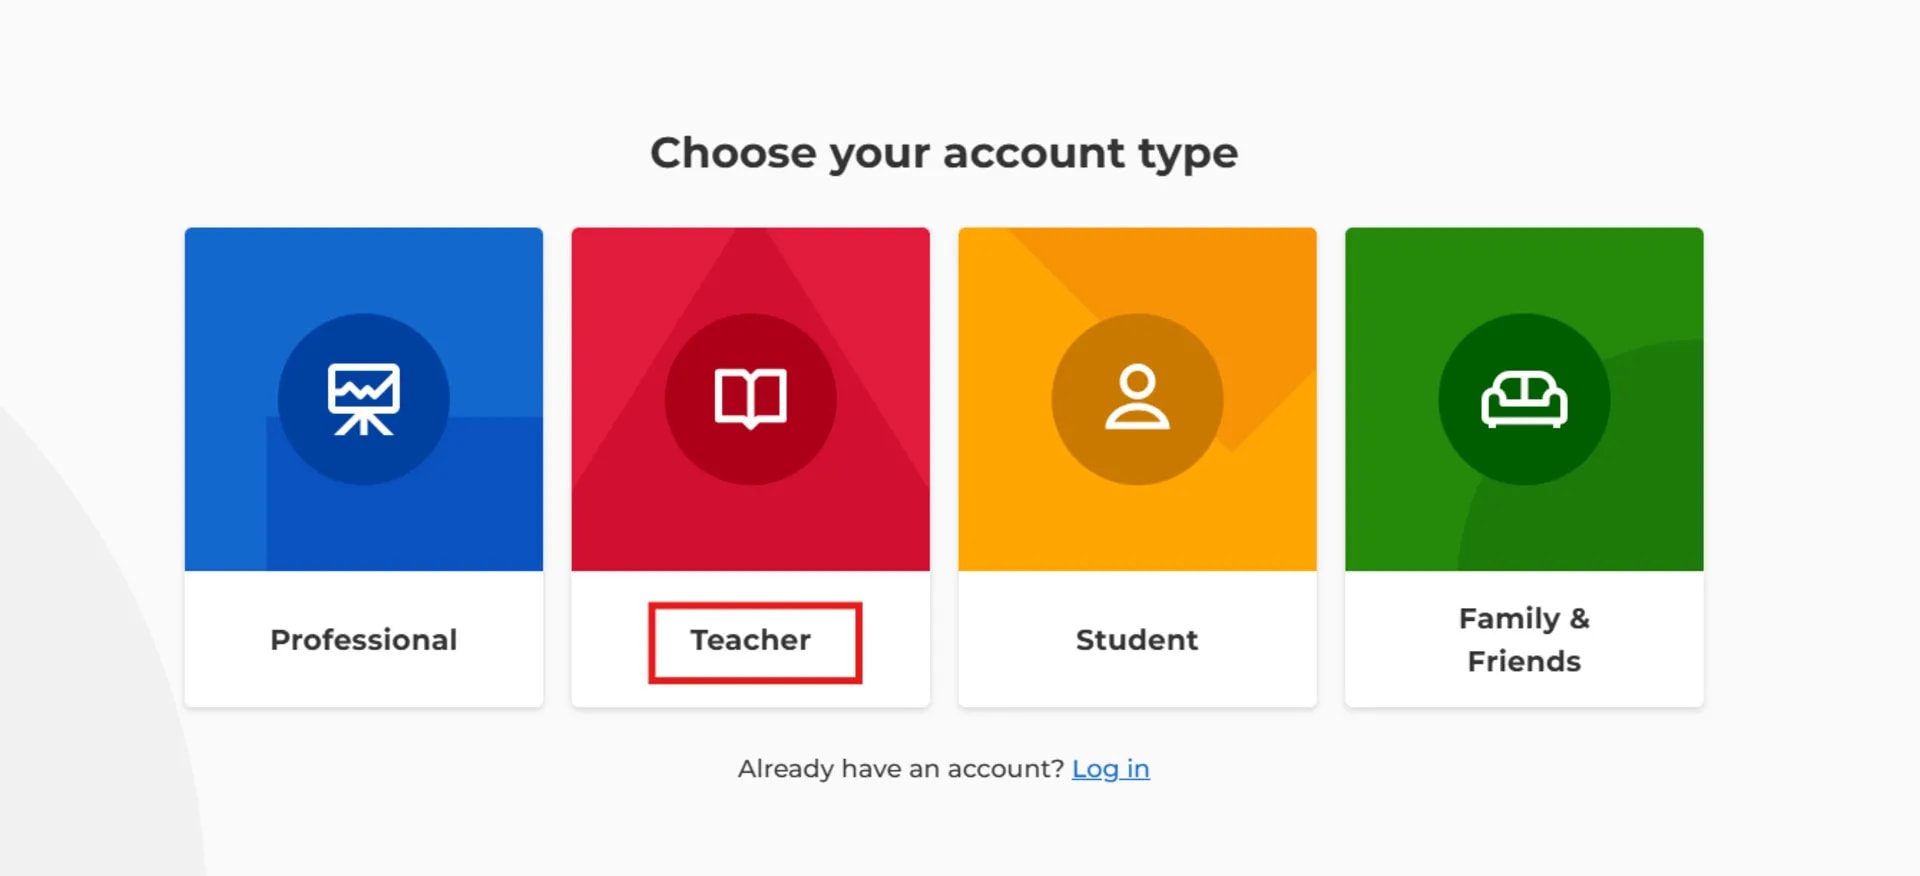This screenshot has height=876, width=1920.
Task: Click the blue Professional card background
Action: click(230, 520)
